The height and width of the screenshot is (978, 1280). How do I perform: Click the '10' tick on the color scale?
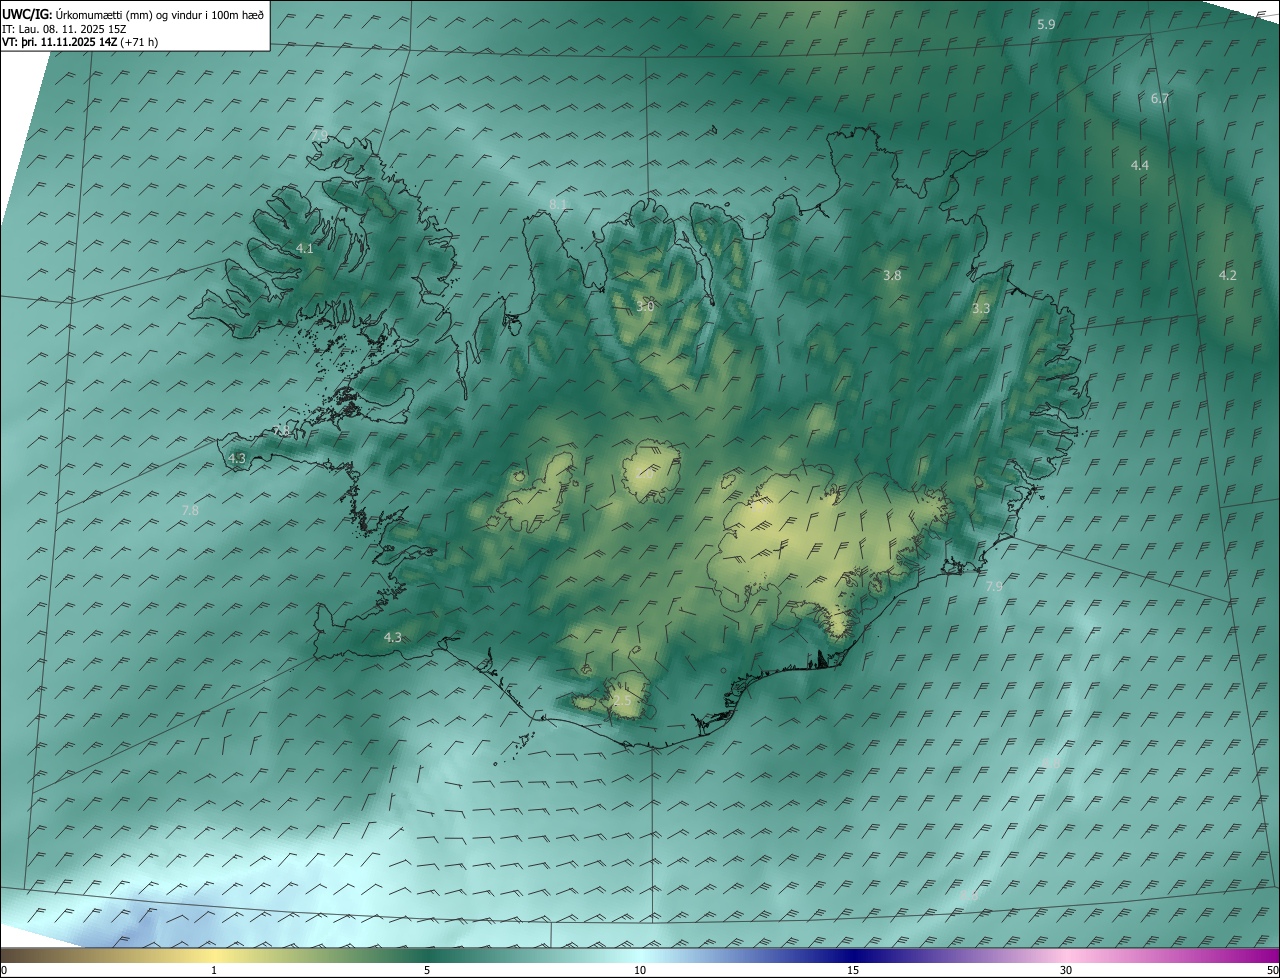(x=640, y=970)
